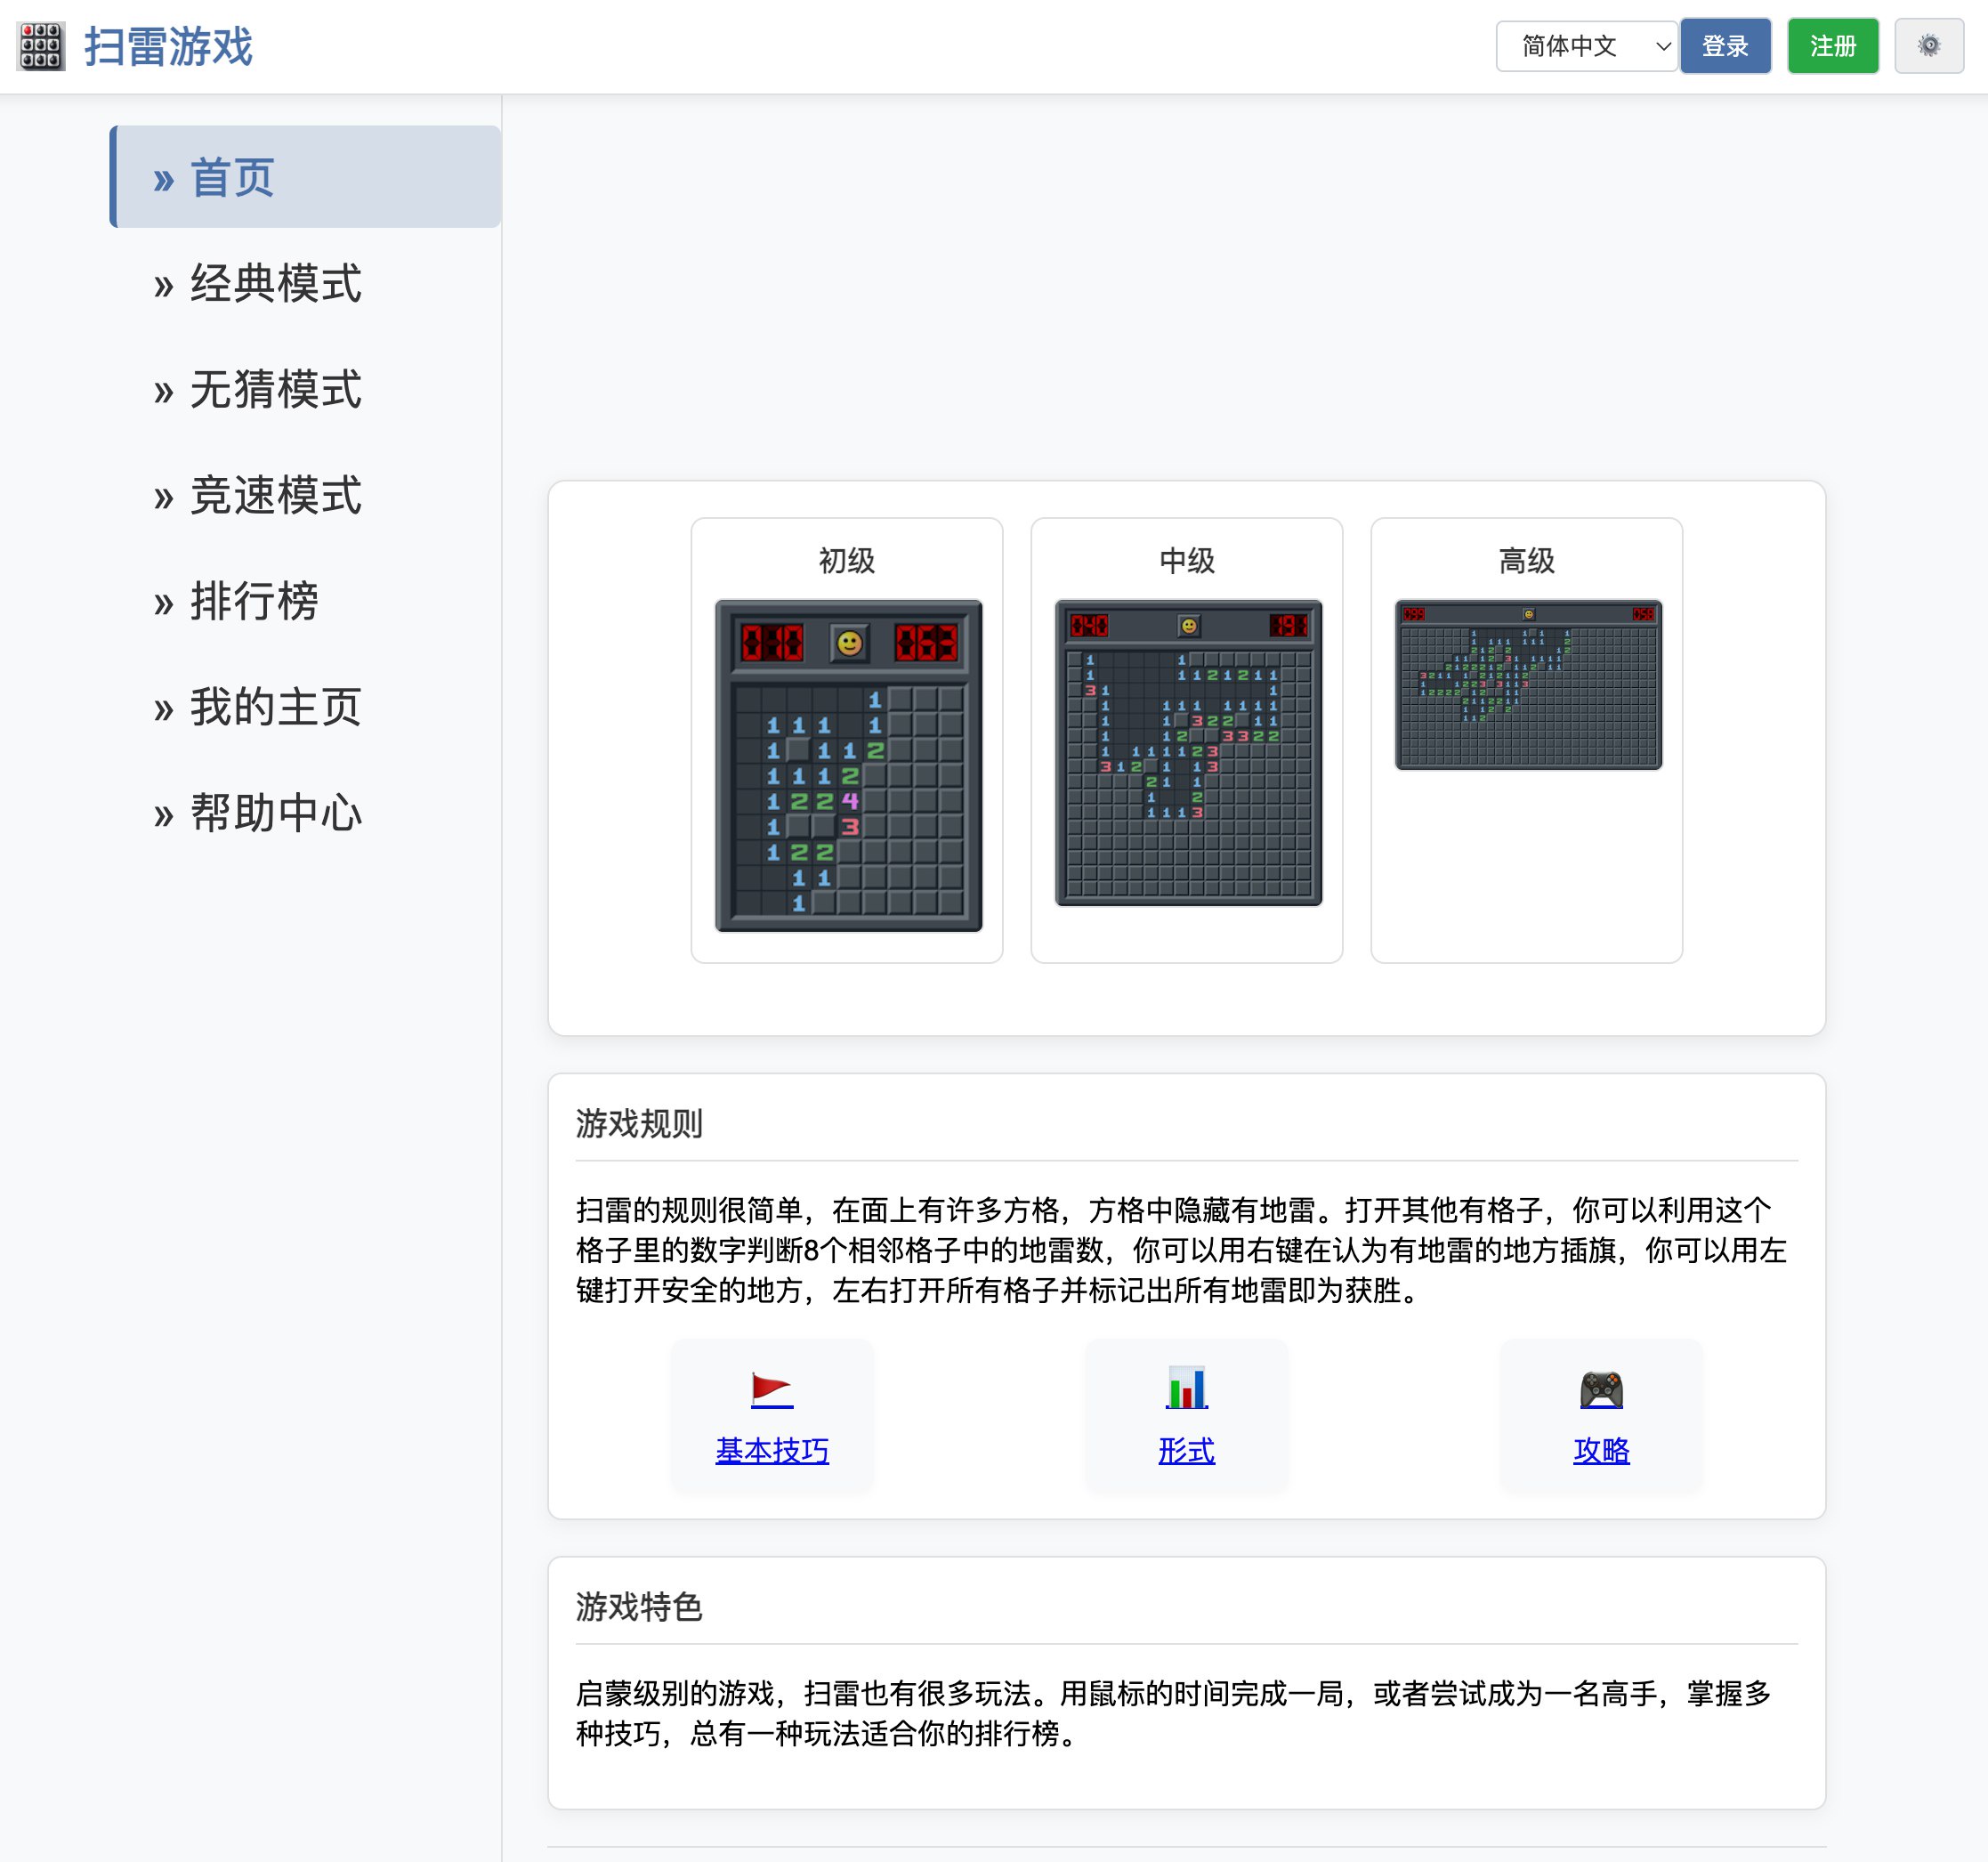Open the 攻略 link

coord(1600,1450)
